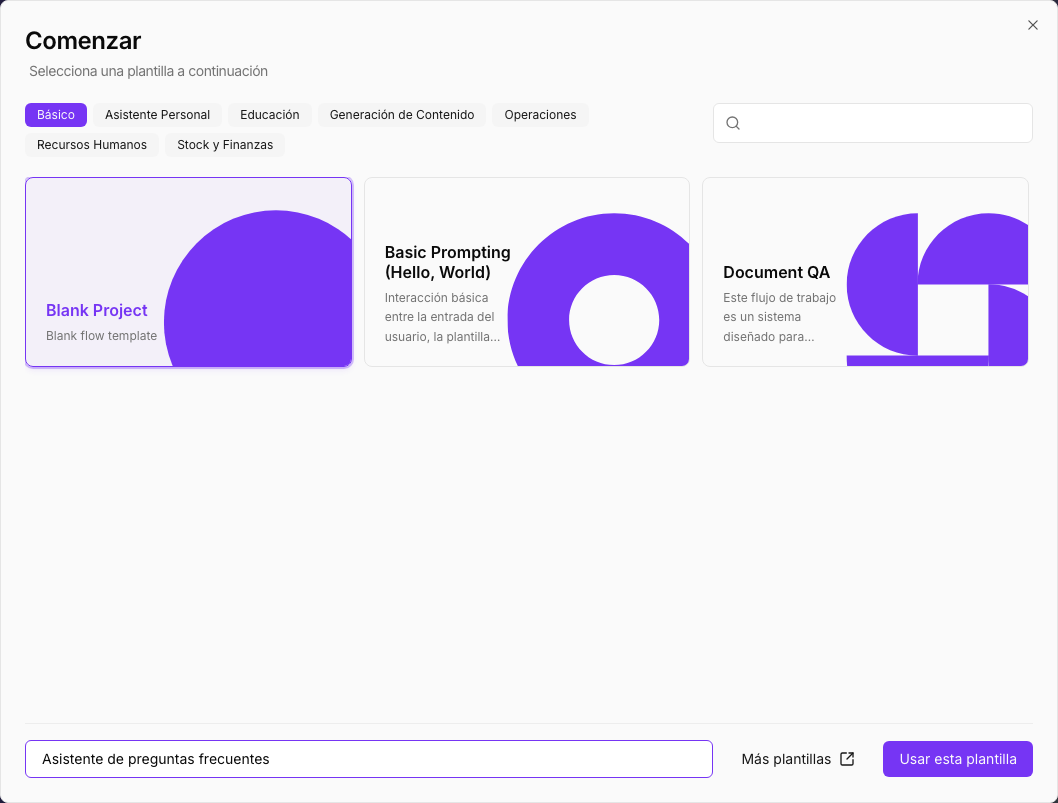
Task: Switch to Asistente Personal category
Action: [157, 115]
